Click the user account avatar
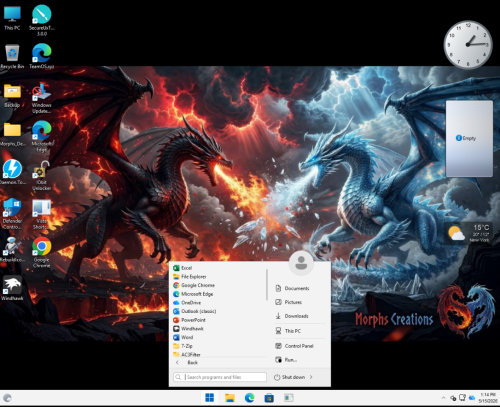This screenshot has width=500, height=407. (301, 263)
